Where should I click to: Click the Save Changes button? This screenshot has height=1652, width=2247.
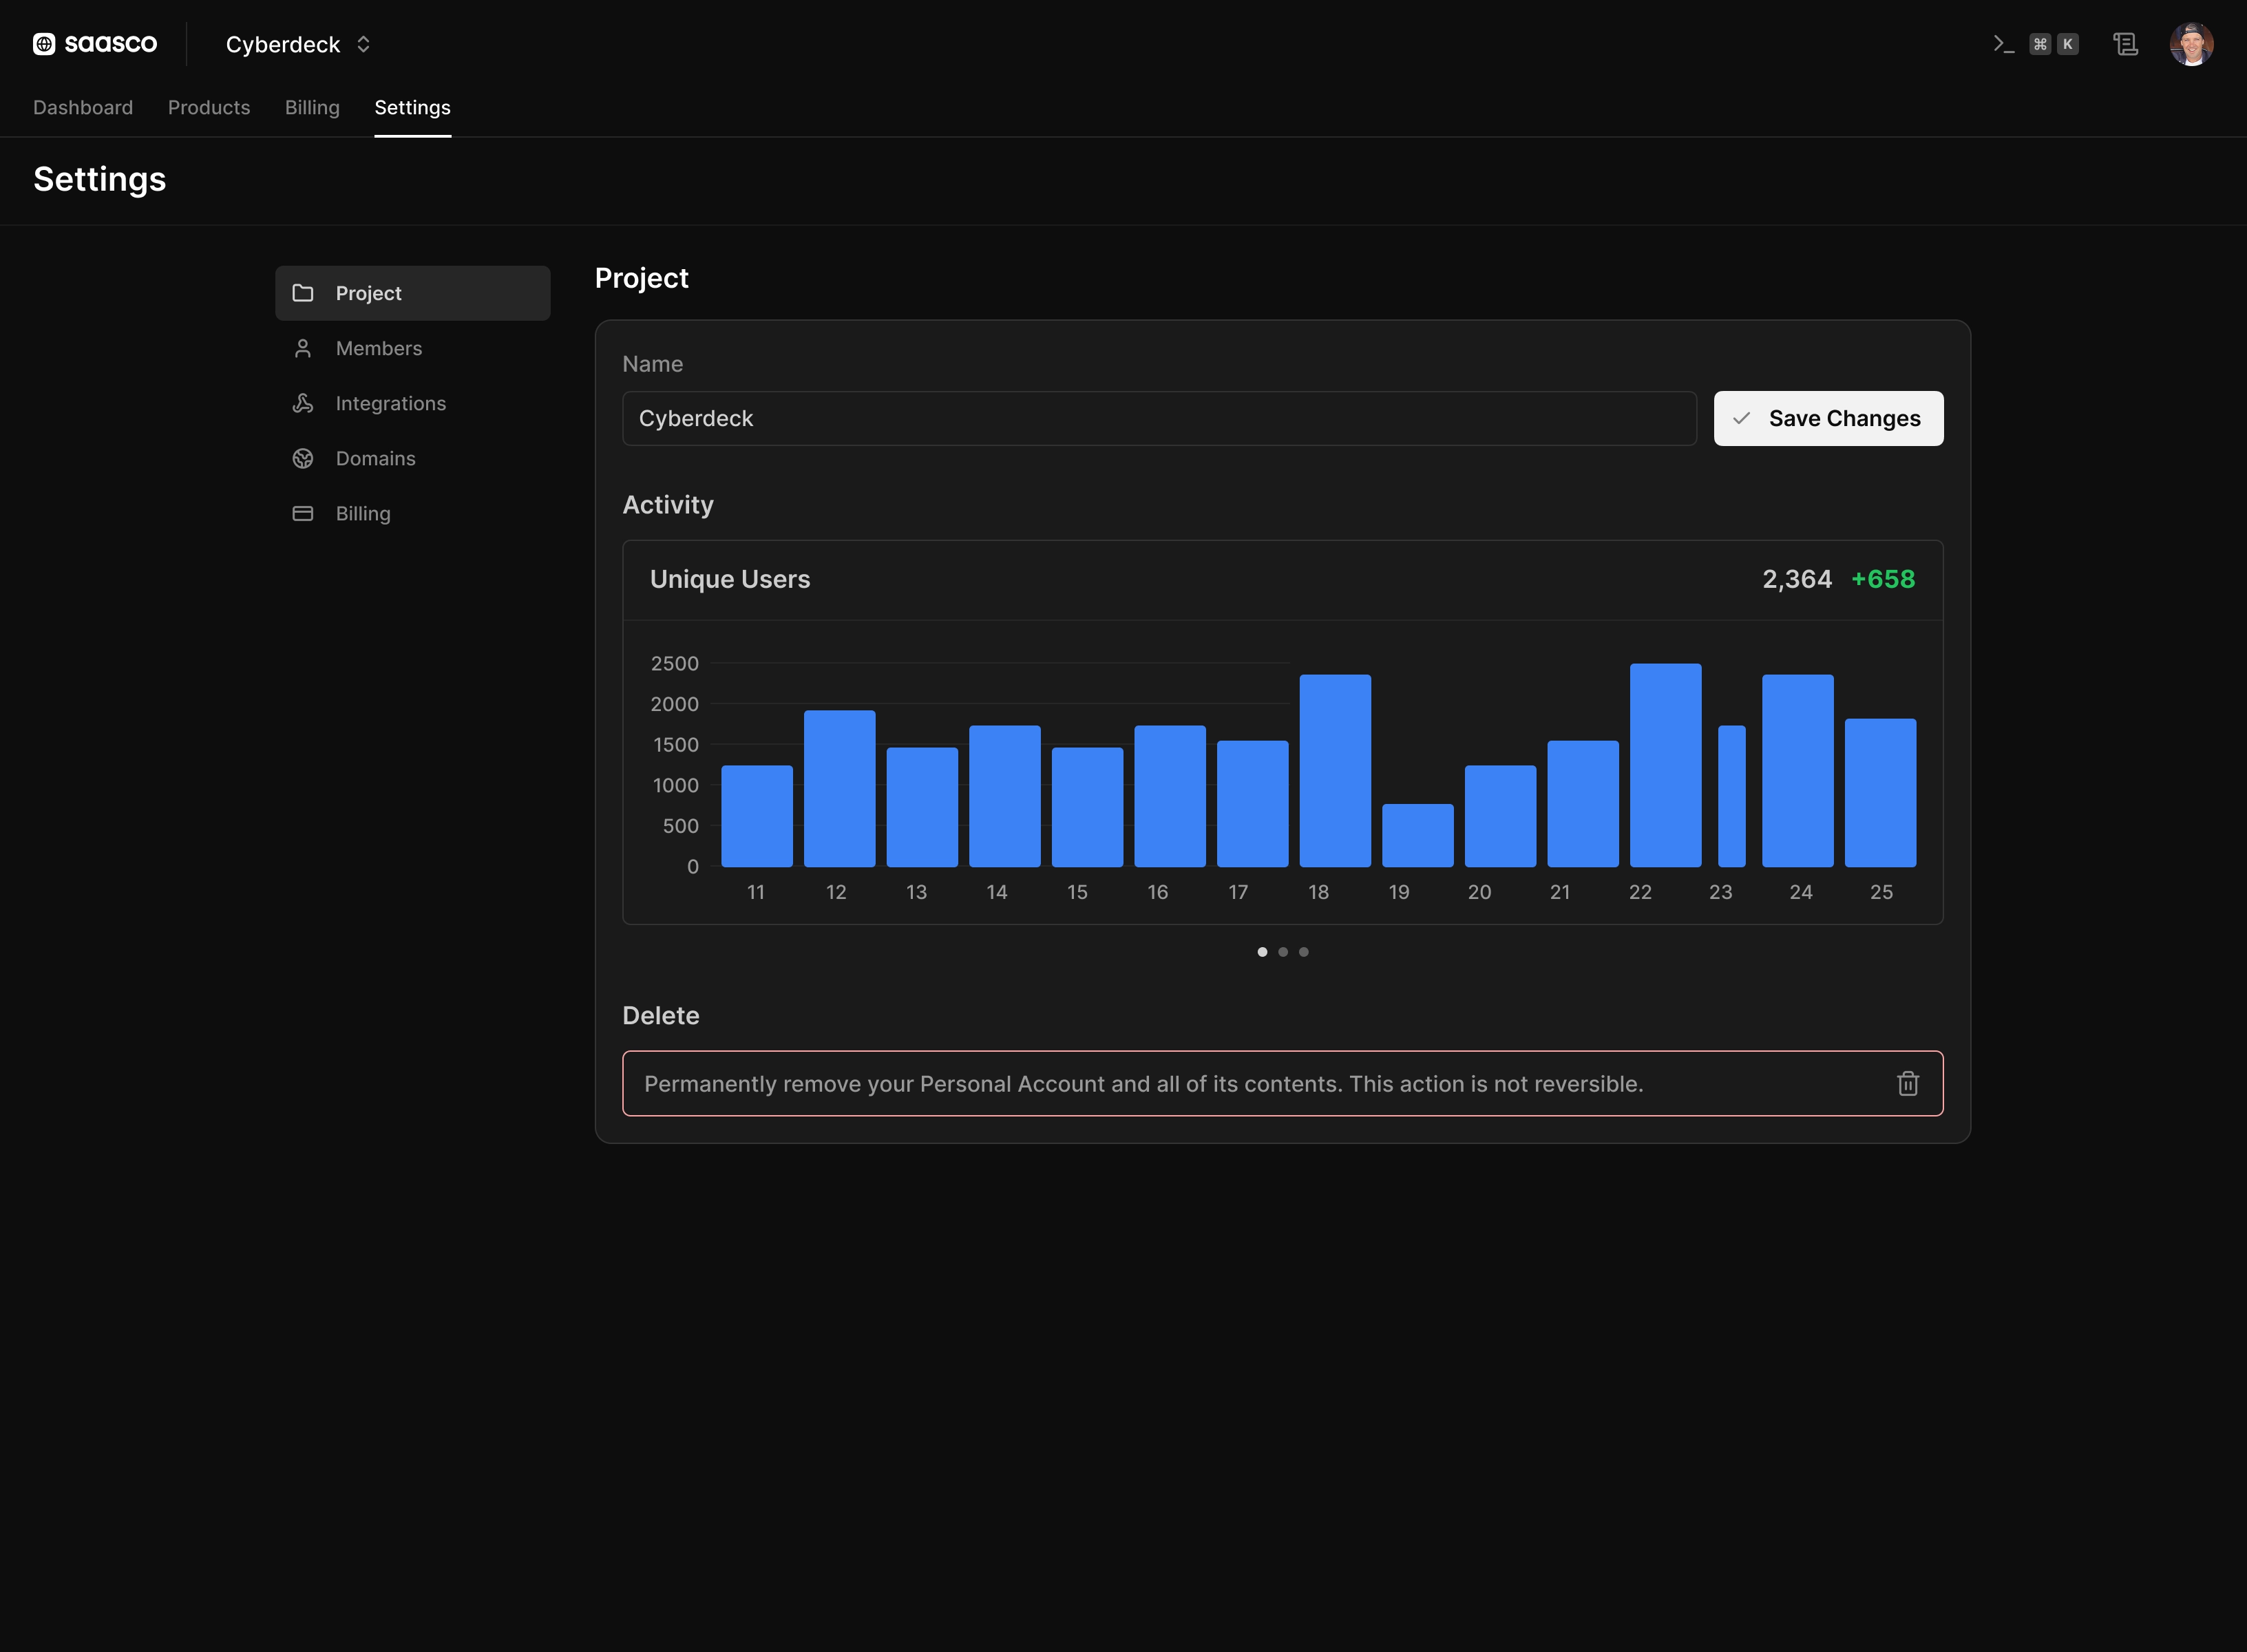pos(1828,418)
